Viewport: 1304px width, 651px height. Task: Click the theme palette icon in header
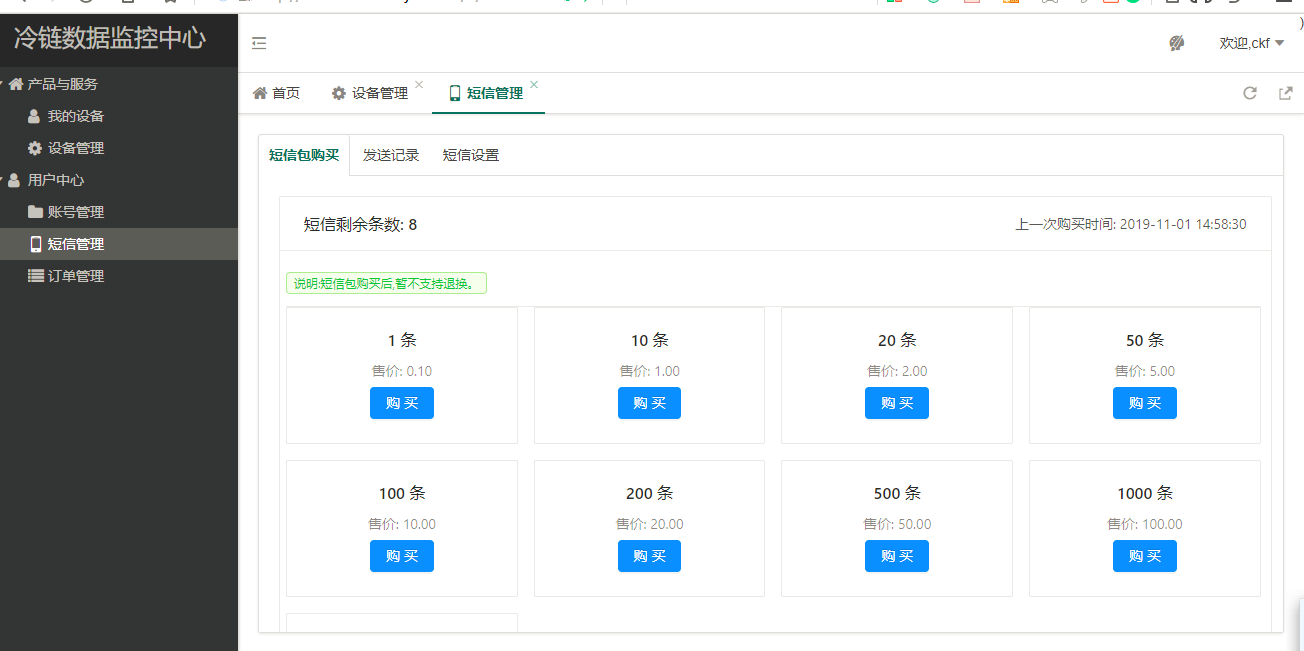click(1177, 43)
